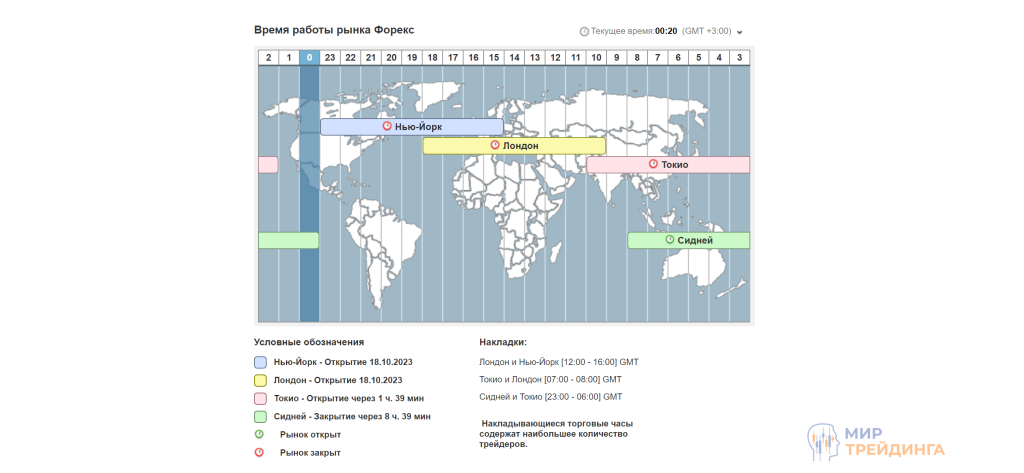This screenshot has height=473, width=1024.
Task: Click the blue New York legend swatch
Action: click(x=260, y=362)
